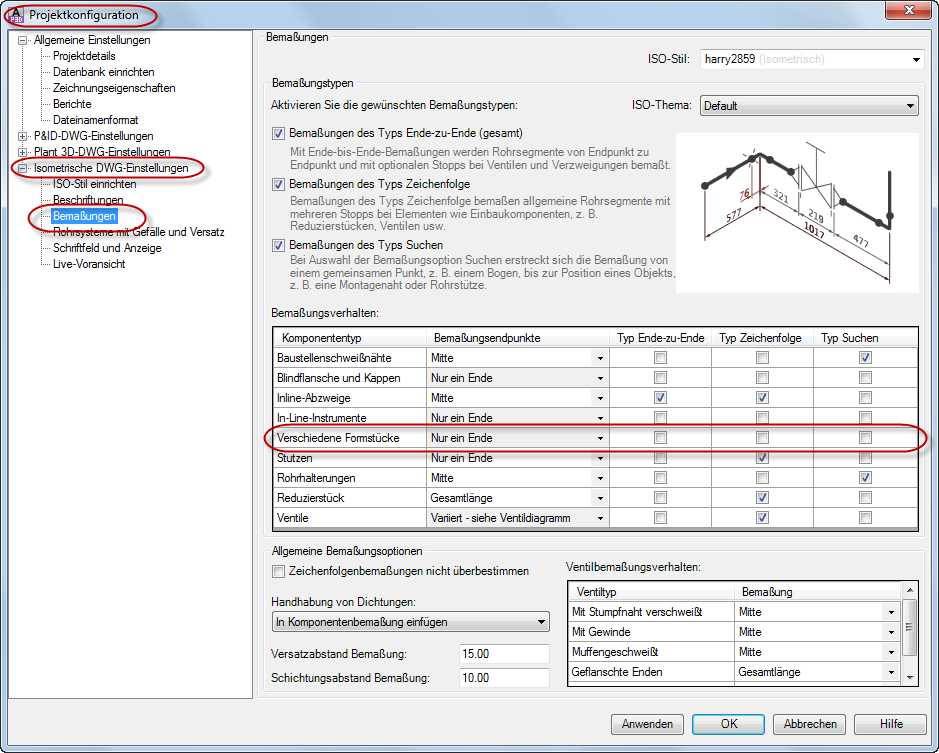Click the Projektkonfiguration app icon in title bar

point(16,15)
